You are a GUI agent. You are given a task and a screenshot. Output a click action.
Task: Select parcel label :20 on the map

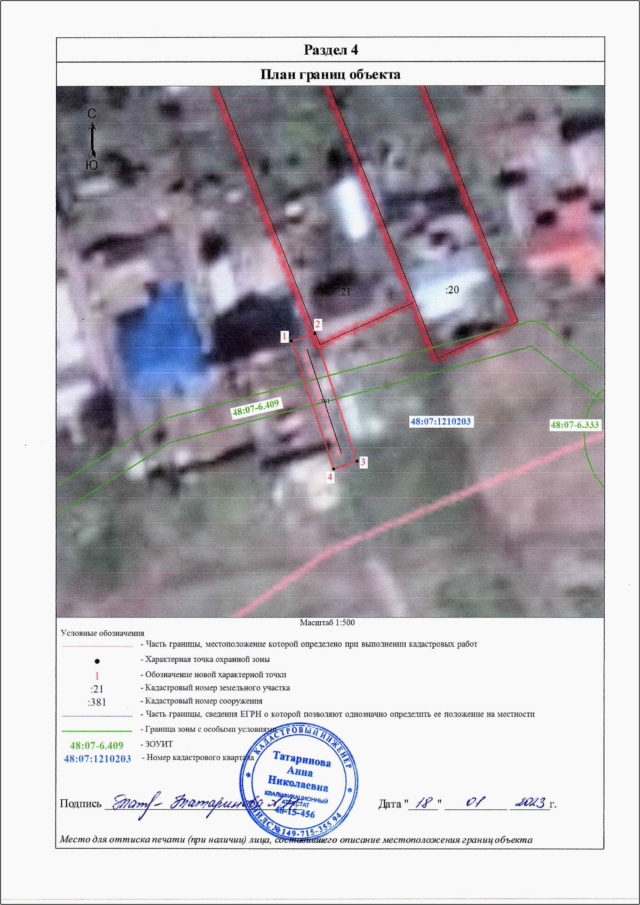[451, 288]
